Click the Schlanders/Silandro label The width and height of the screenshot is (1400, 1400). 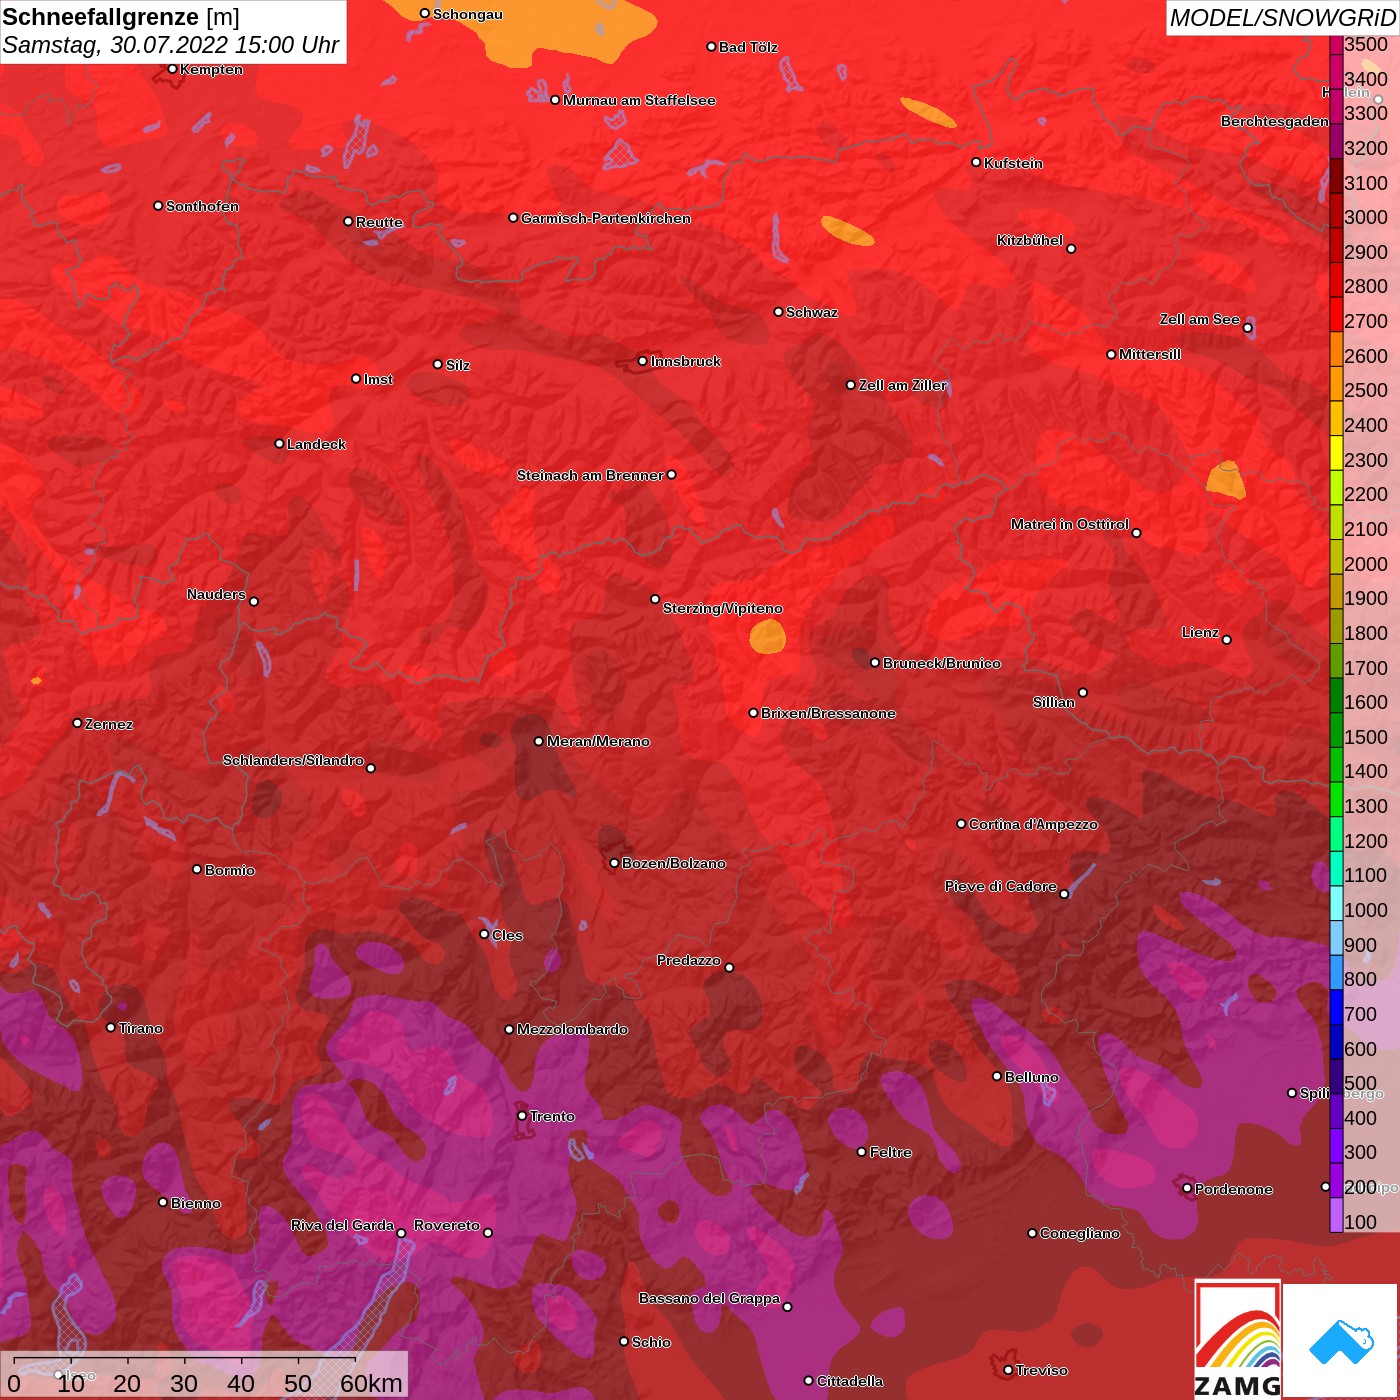tap(293, 760)
